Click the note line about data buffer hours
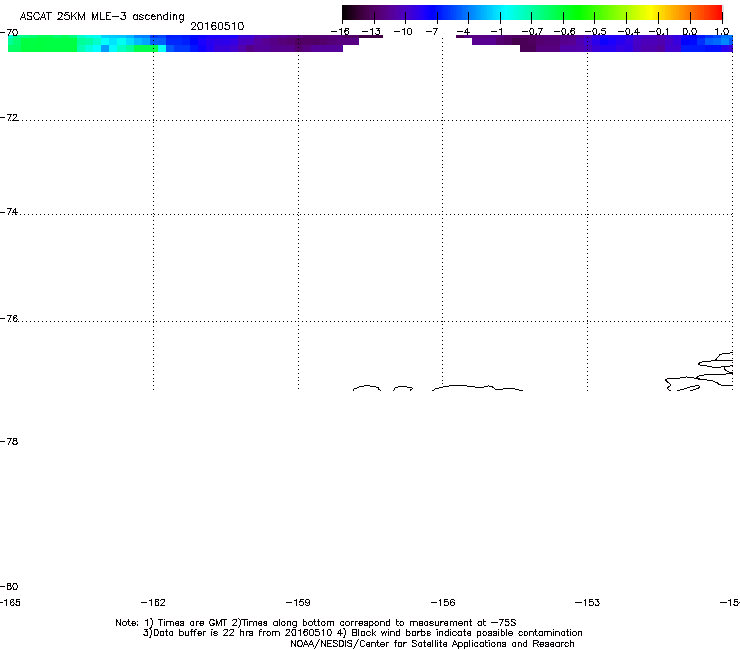 (362, 633)
